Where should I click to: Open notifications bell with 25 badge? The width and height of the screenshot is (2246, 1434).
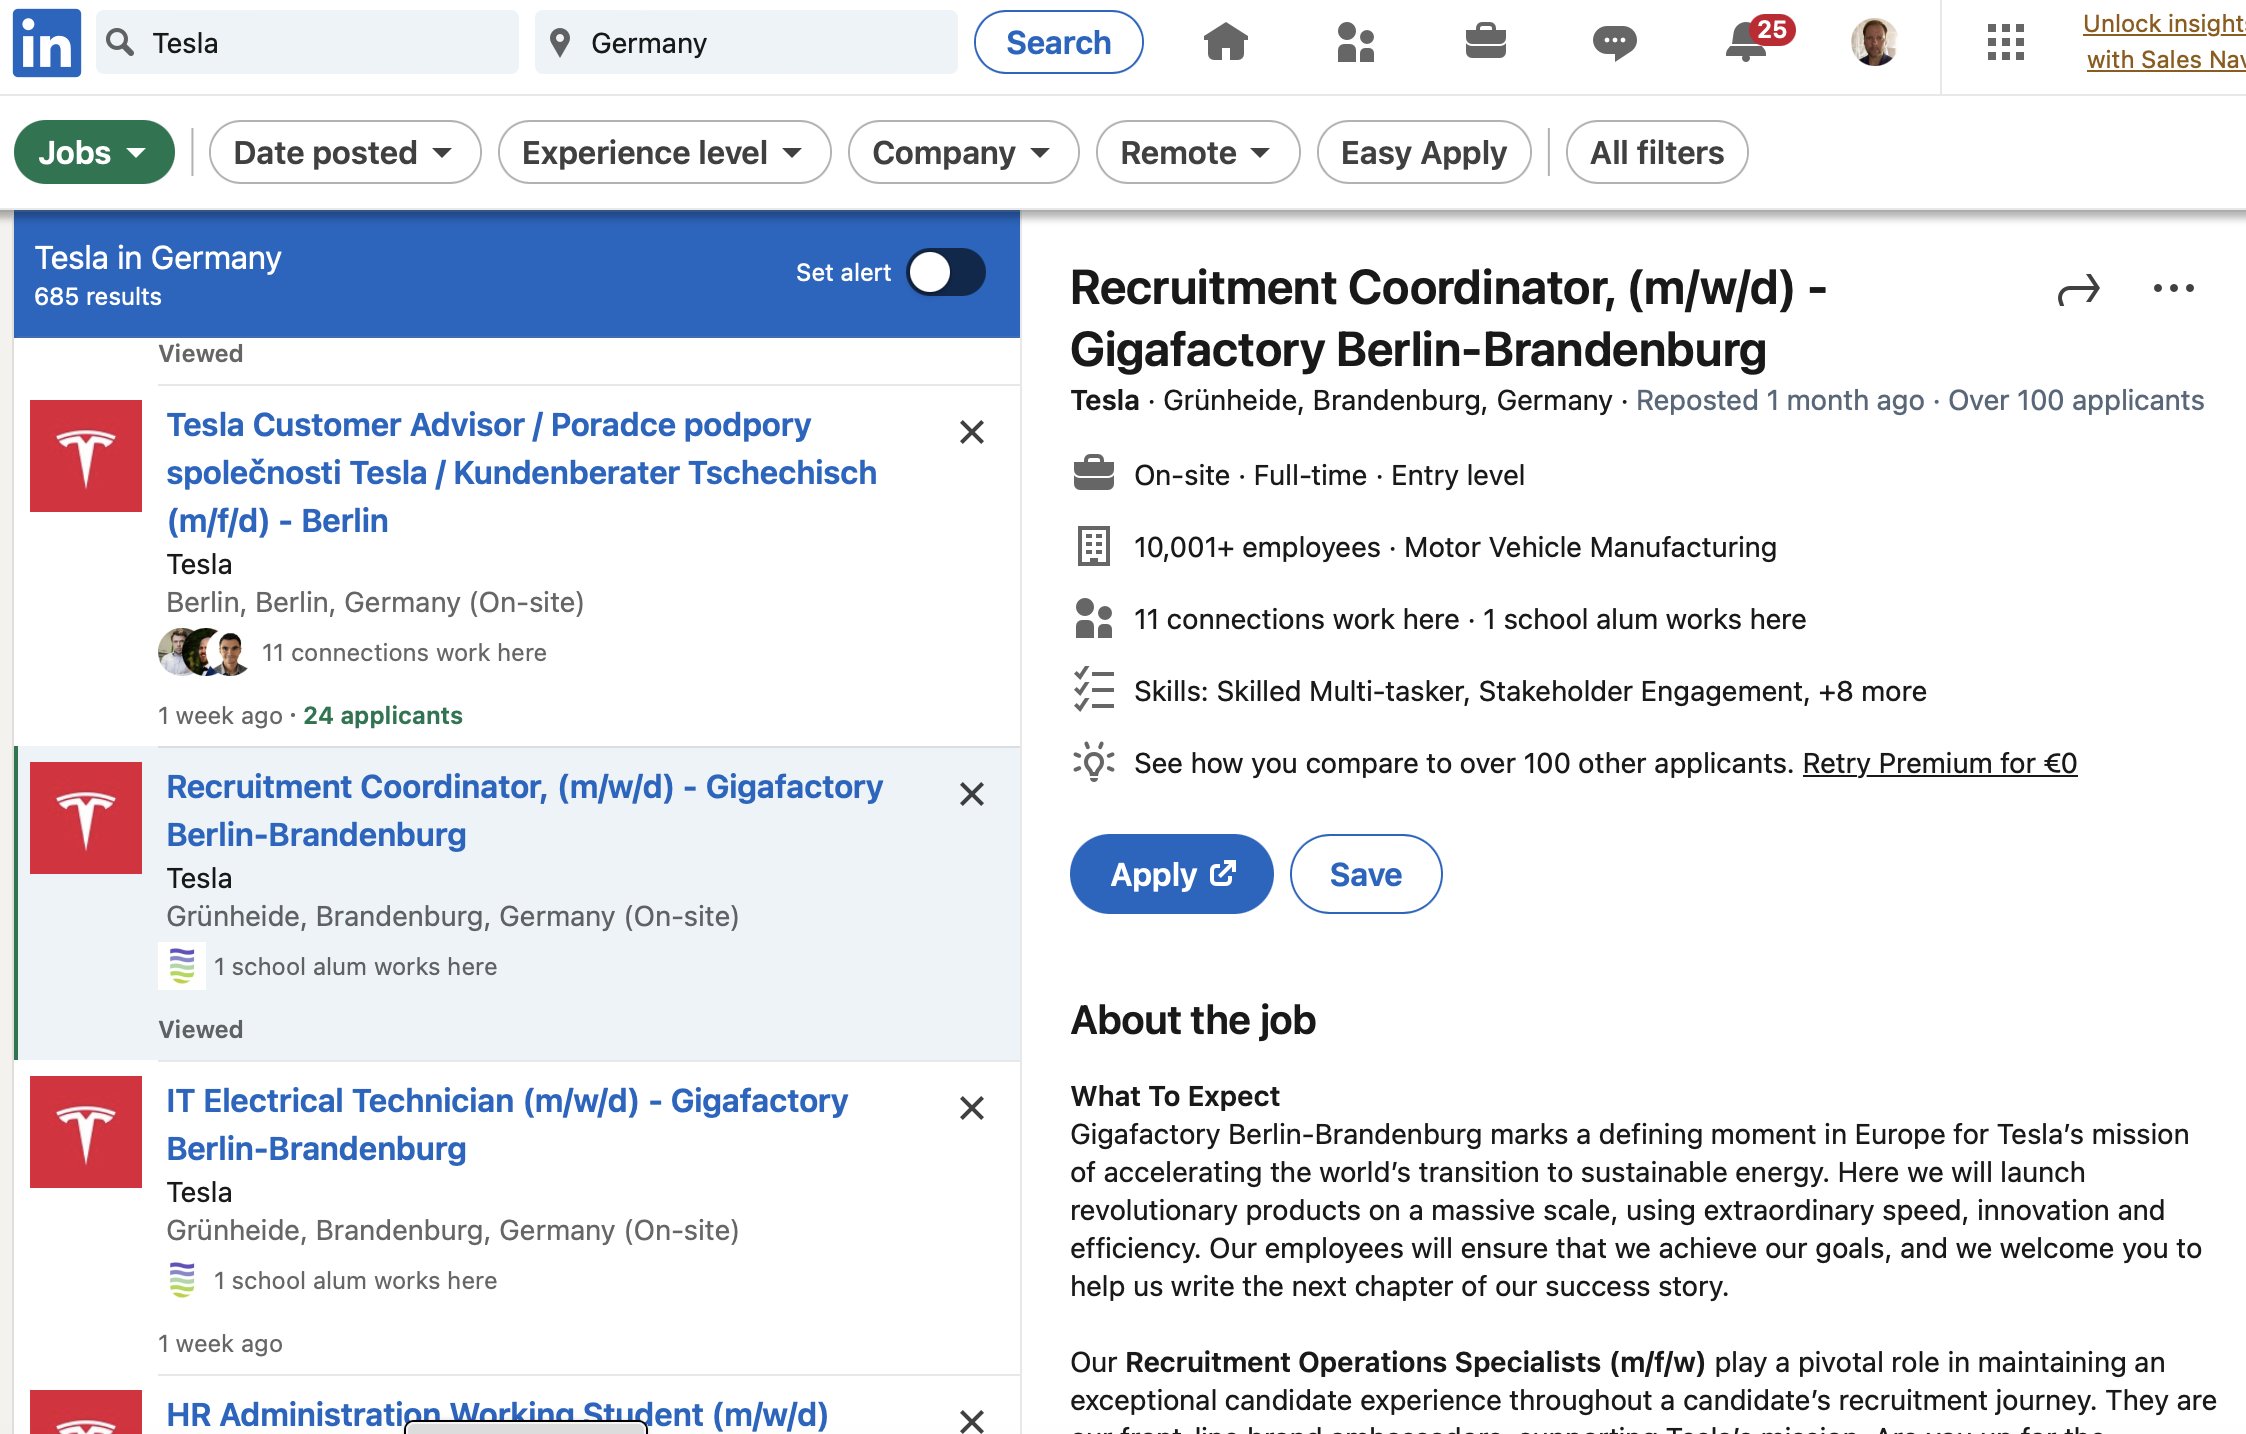(x=1747, y=42)
